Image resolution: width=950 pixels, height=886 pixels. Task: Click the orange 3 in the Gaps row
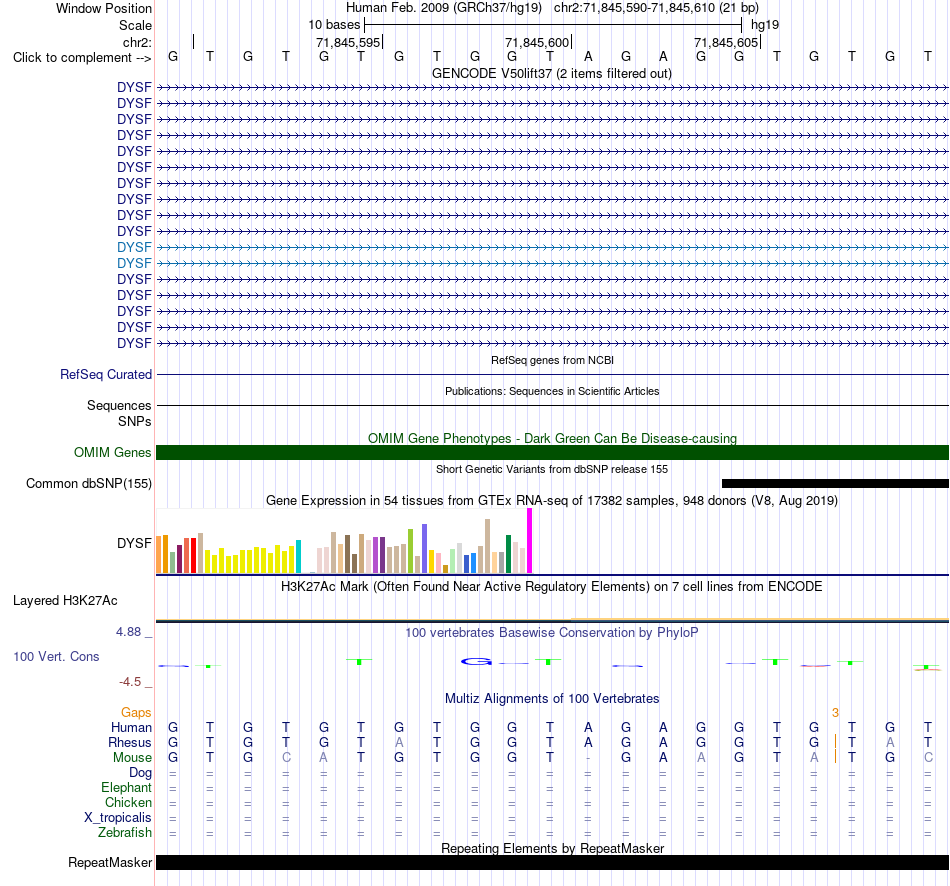tap(835, 713)
